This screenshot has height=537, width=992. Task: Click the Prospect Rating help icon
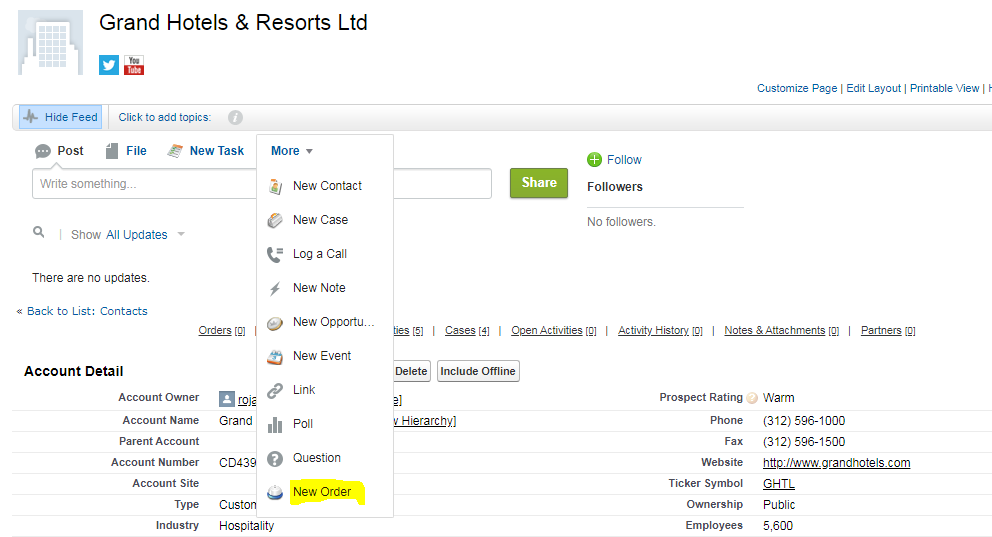pos(752,398)
